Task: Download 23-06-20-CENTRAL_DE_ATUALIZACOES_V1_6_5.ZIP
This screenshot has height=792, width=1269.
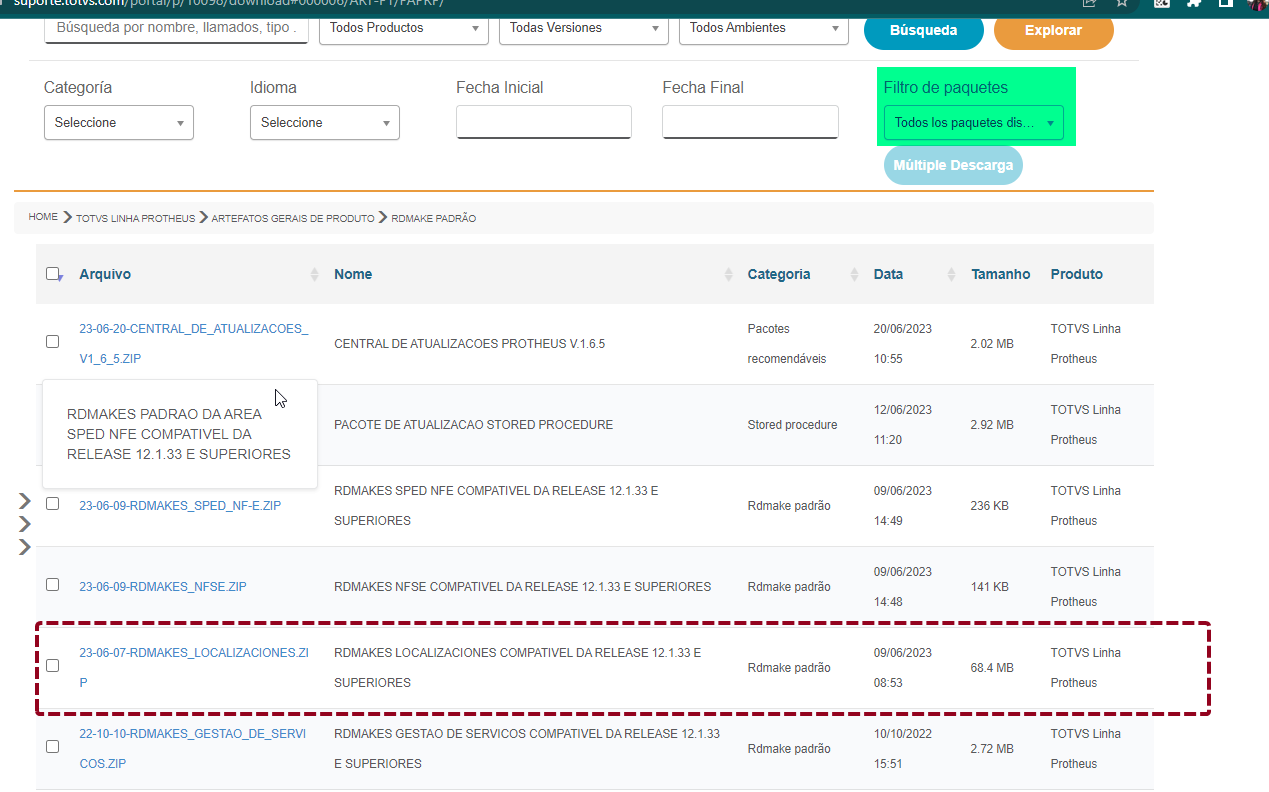Action: tap(194, 343)
